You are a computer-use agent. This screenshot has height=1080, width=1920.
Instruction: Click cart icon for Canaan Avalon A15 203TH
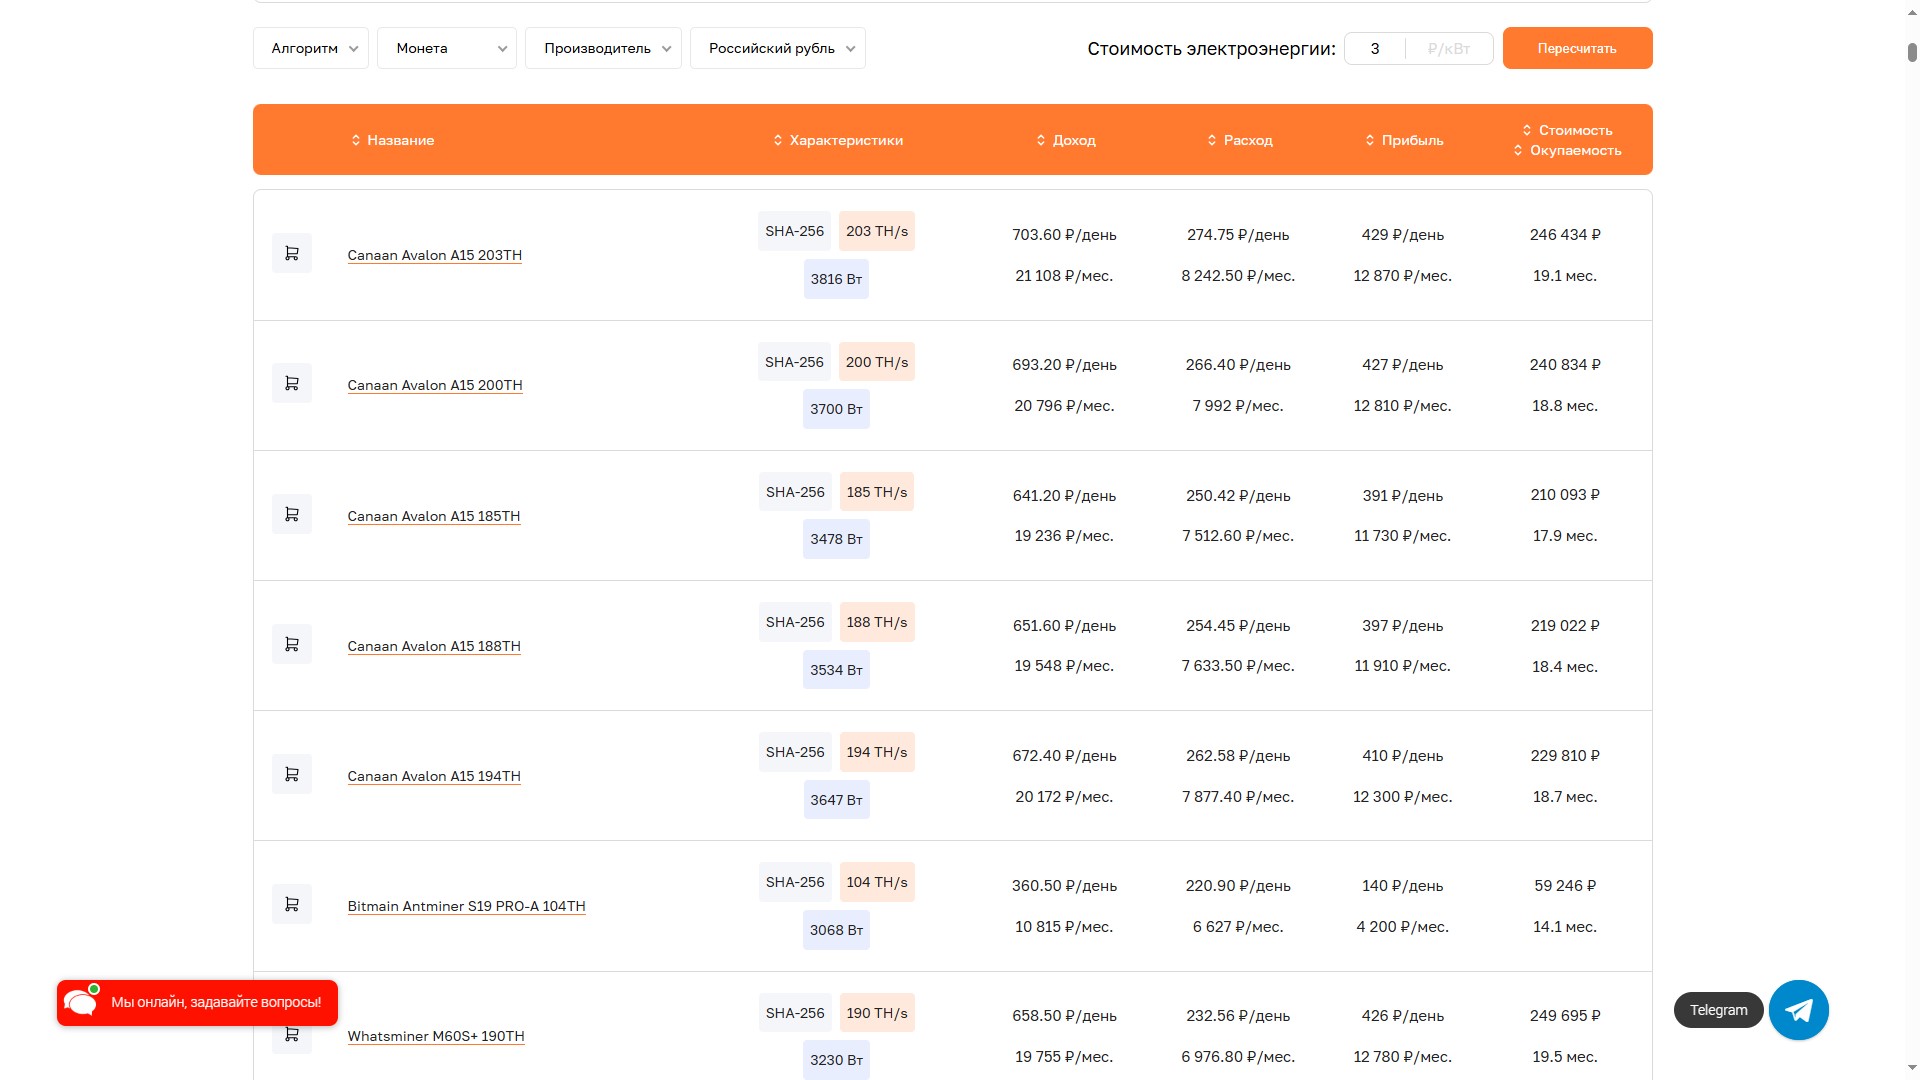[x=292, y=254]
